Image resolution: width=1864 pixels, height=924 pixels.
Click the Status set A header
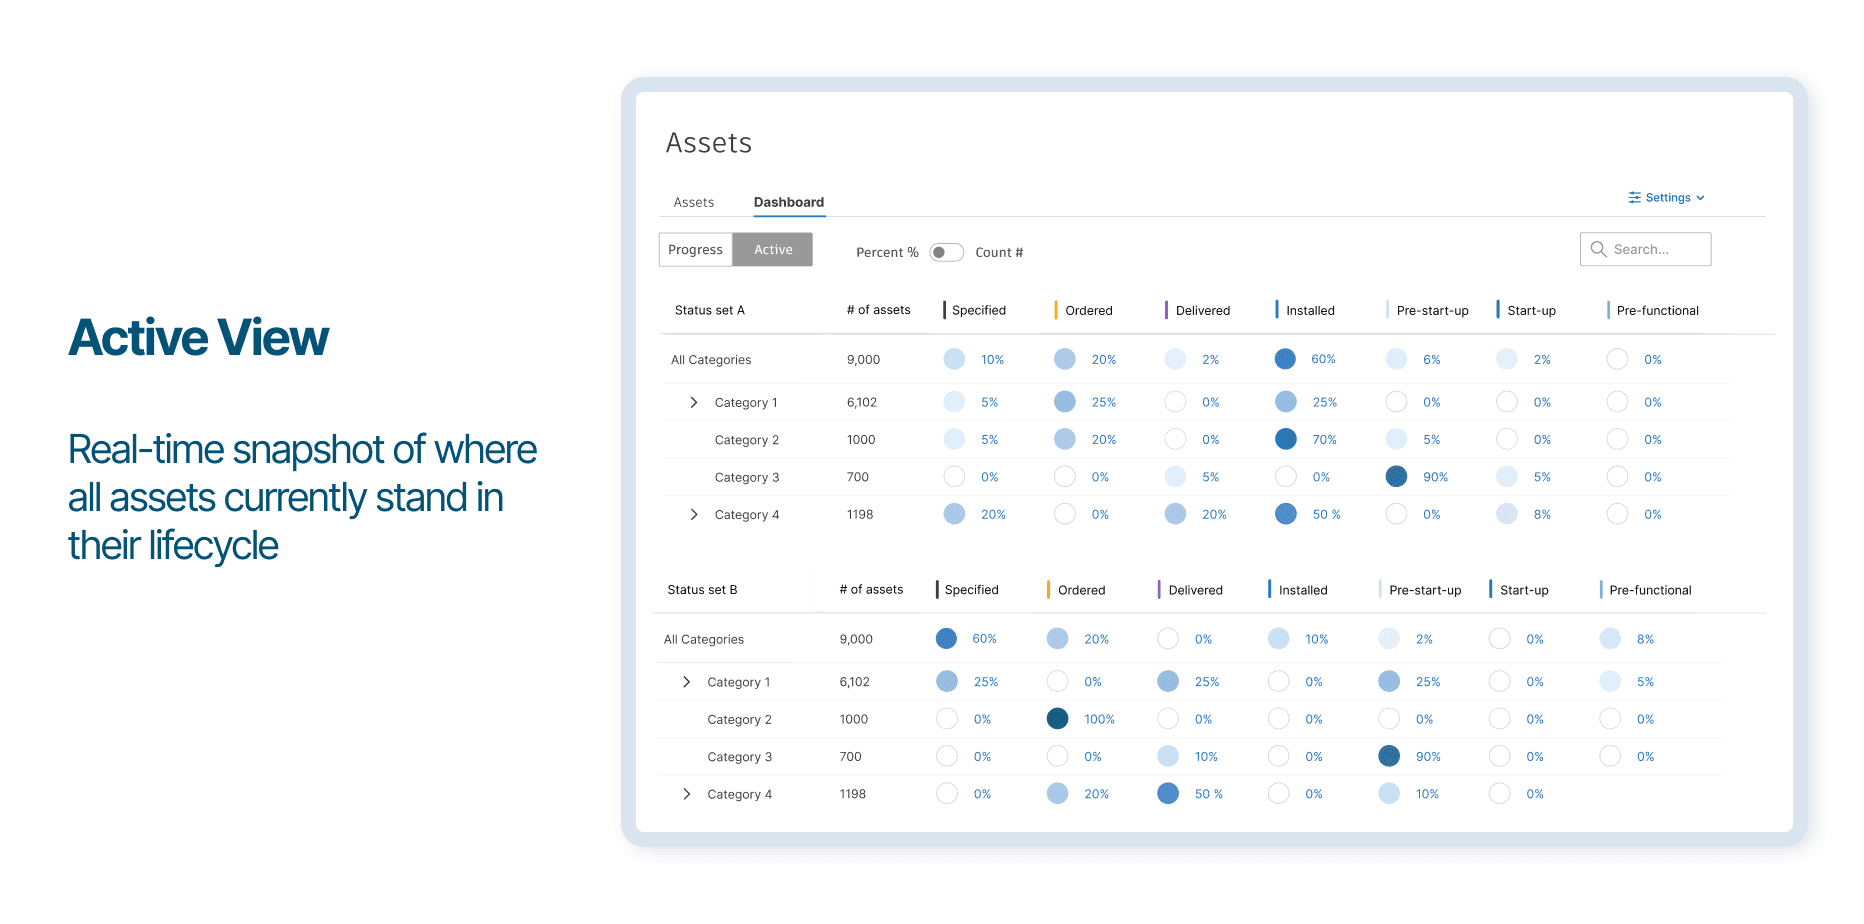(x=709, y=310)
